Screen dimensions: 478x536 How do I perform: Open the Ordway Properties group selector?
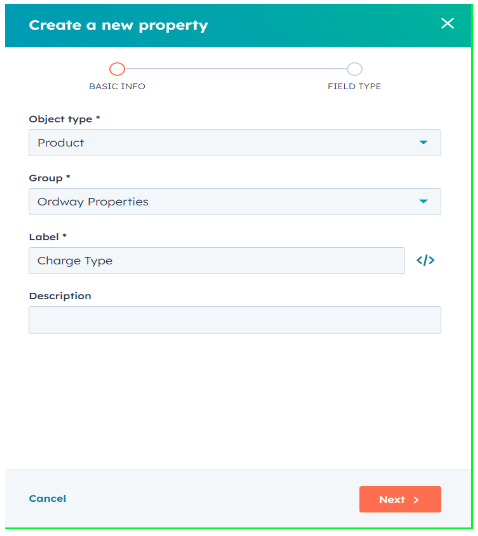235,201
